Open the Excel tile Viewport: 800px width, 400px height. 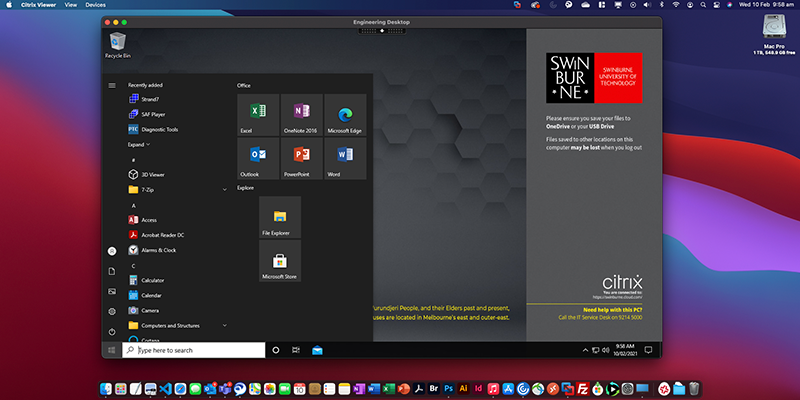[258, 114]
